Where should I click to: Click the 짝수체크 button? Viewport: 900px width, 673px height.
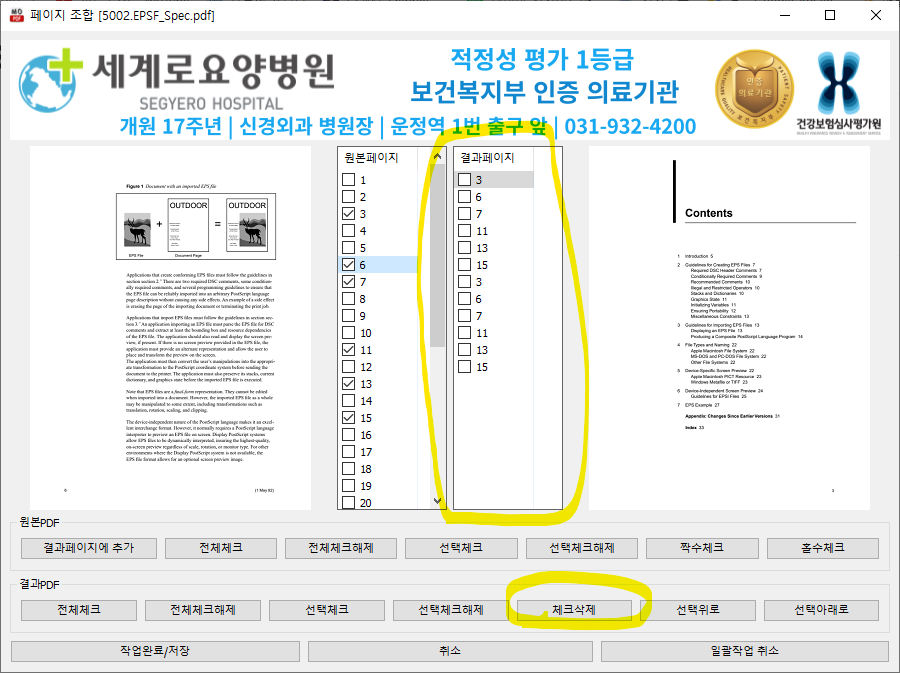point(702,548)
